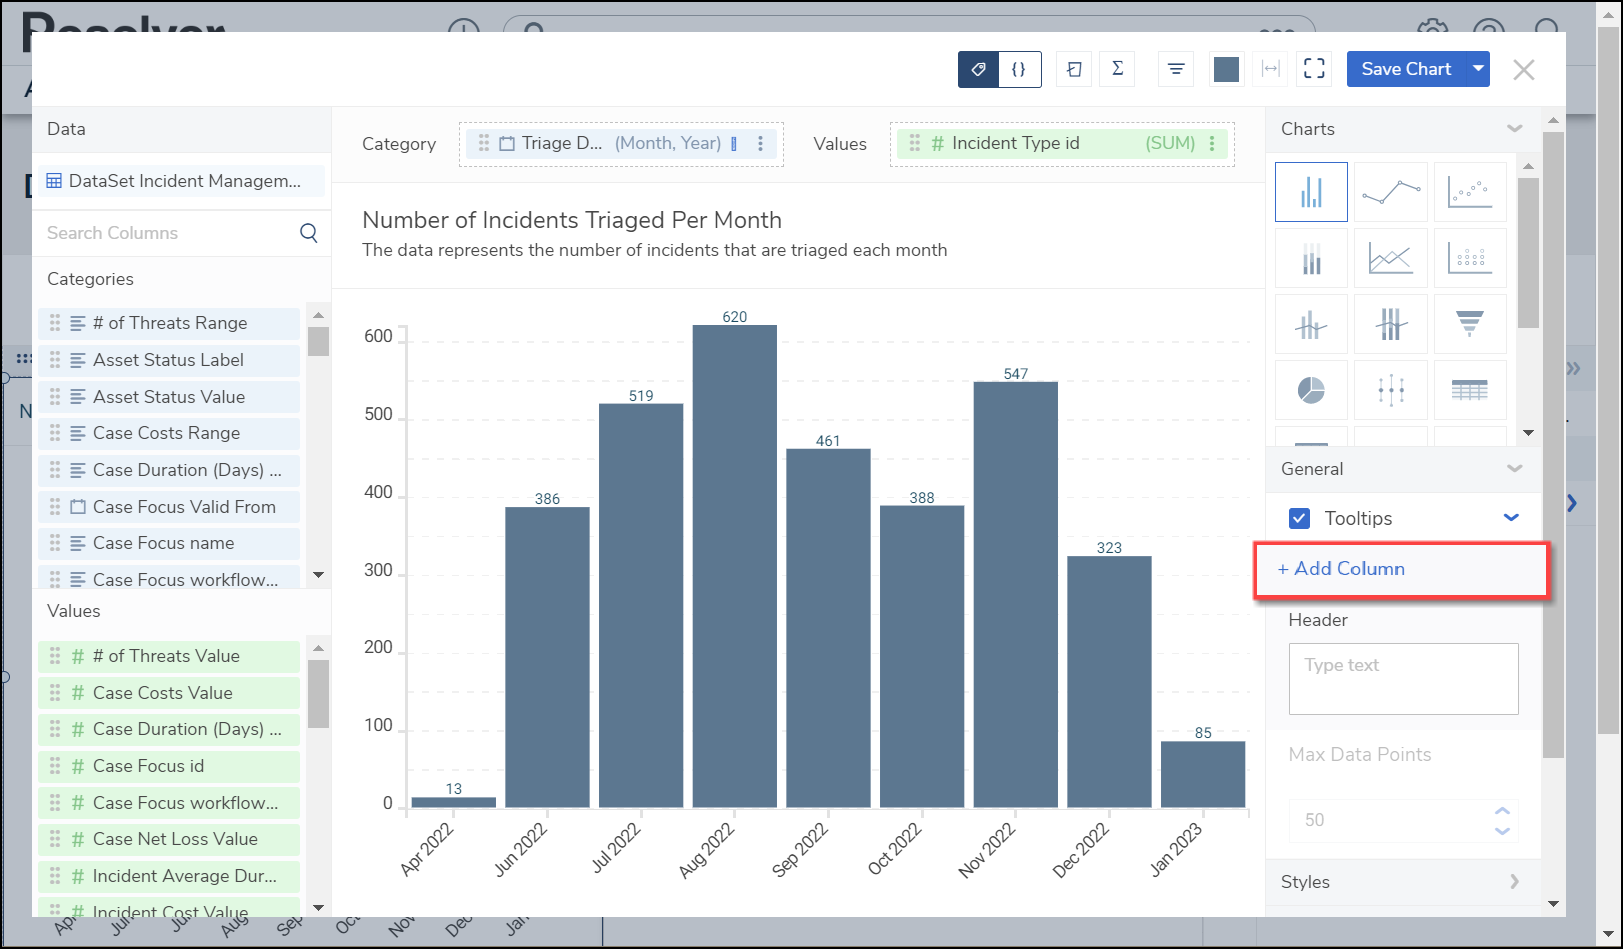Select the bar chart type icon
1623x949 pixels.
[1311, 192]
